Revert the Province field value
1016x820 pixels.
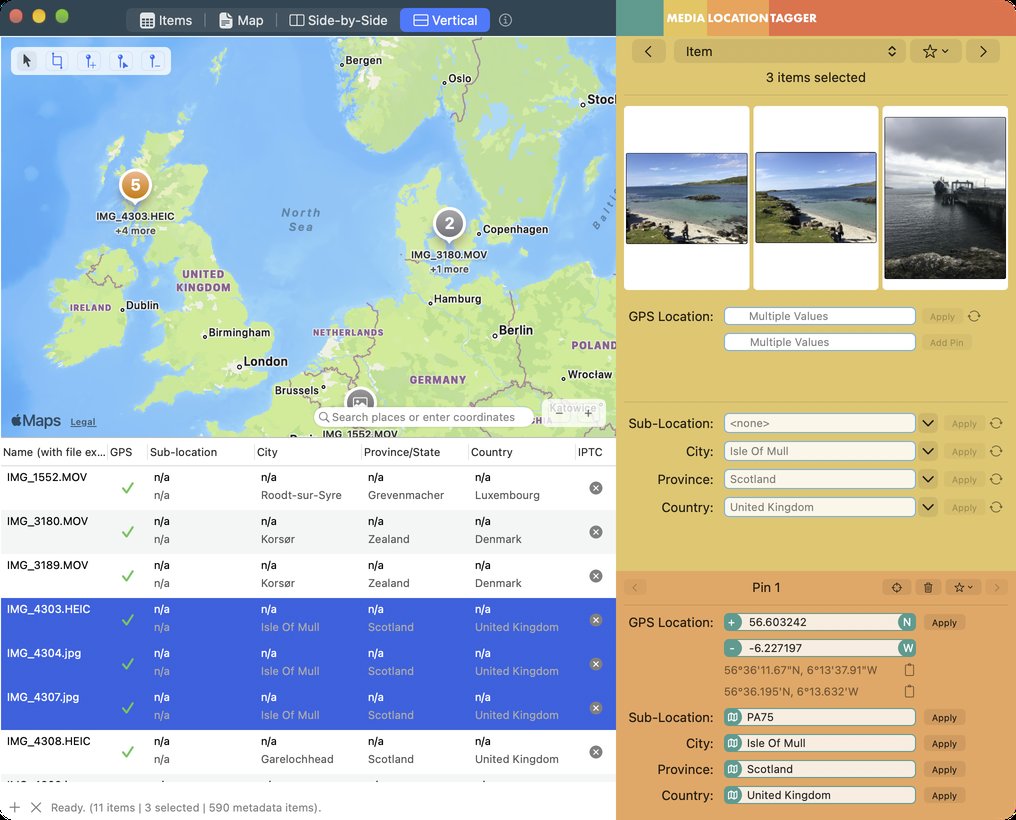(996, 479)
